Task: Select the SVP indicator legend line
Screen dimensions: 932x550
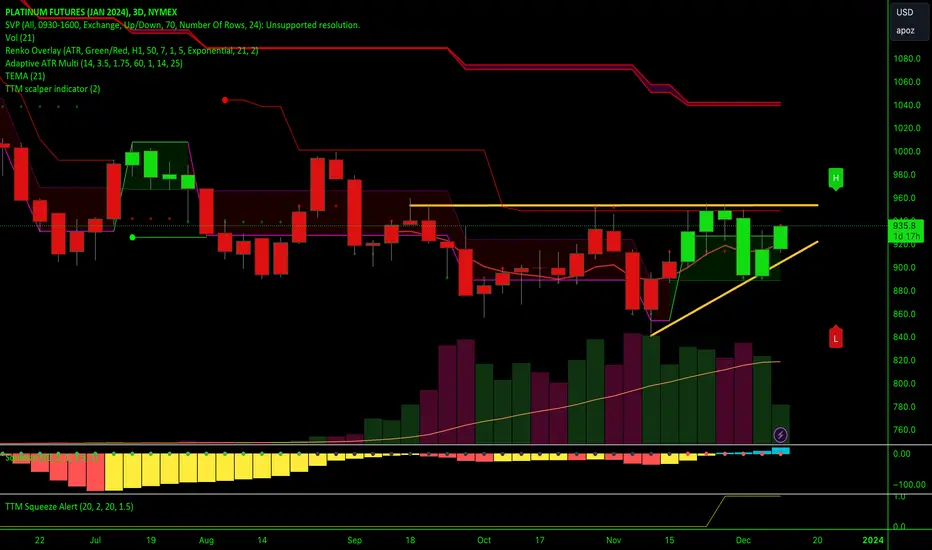Action: tap(182, 25)
